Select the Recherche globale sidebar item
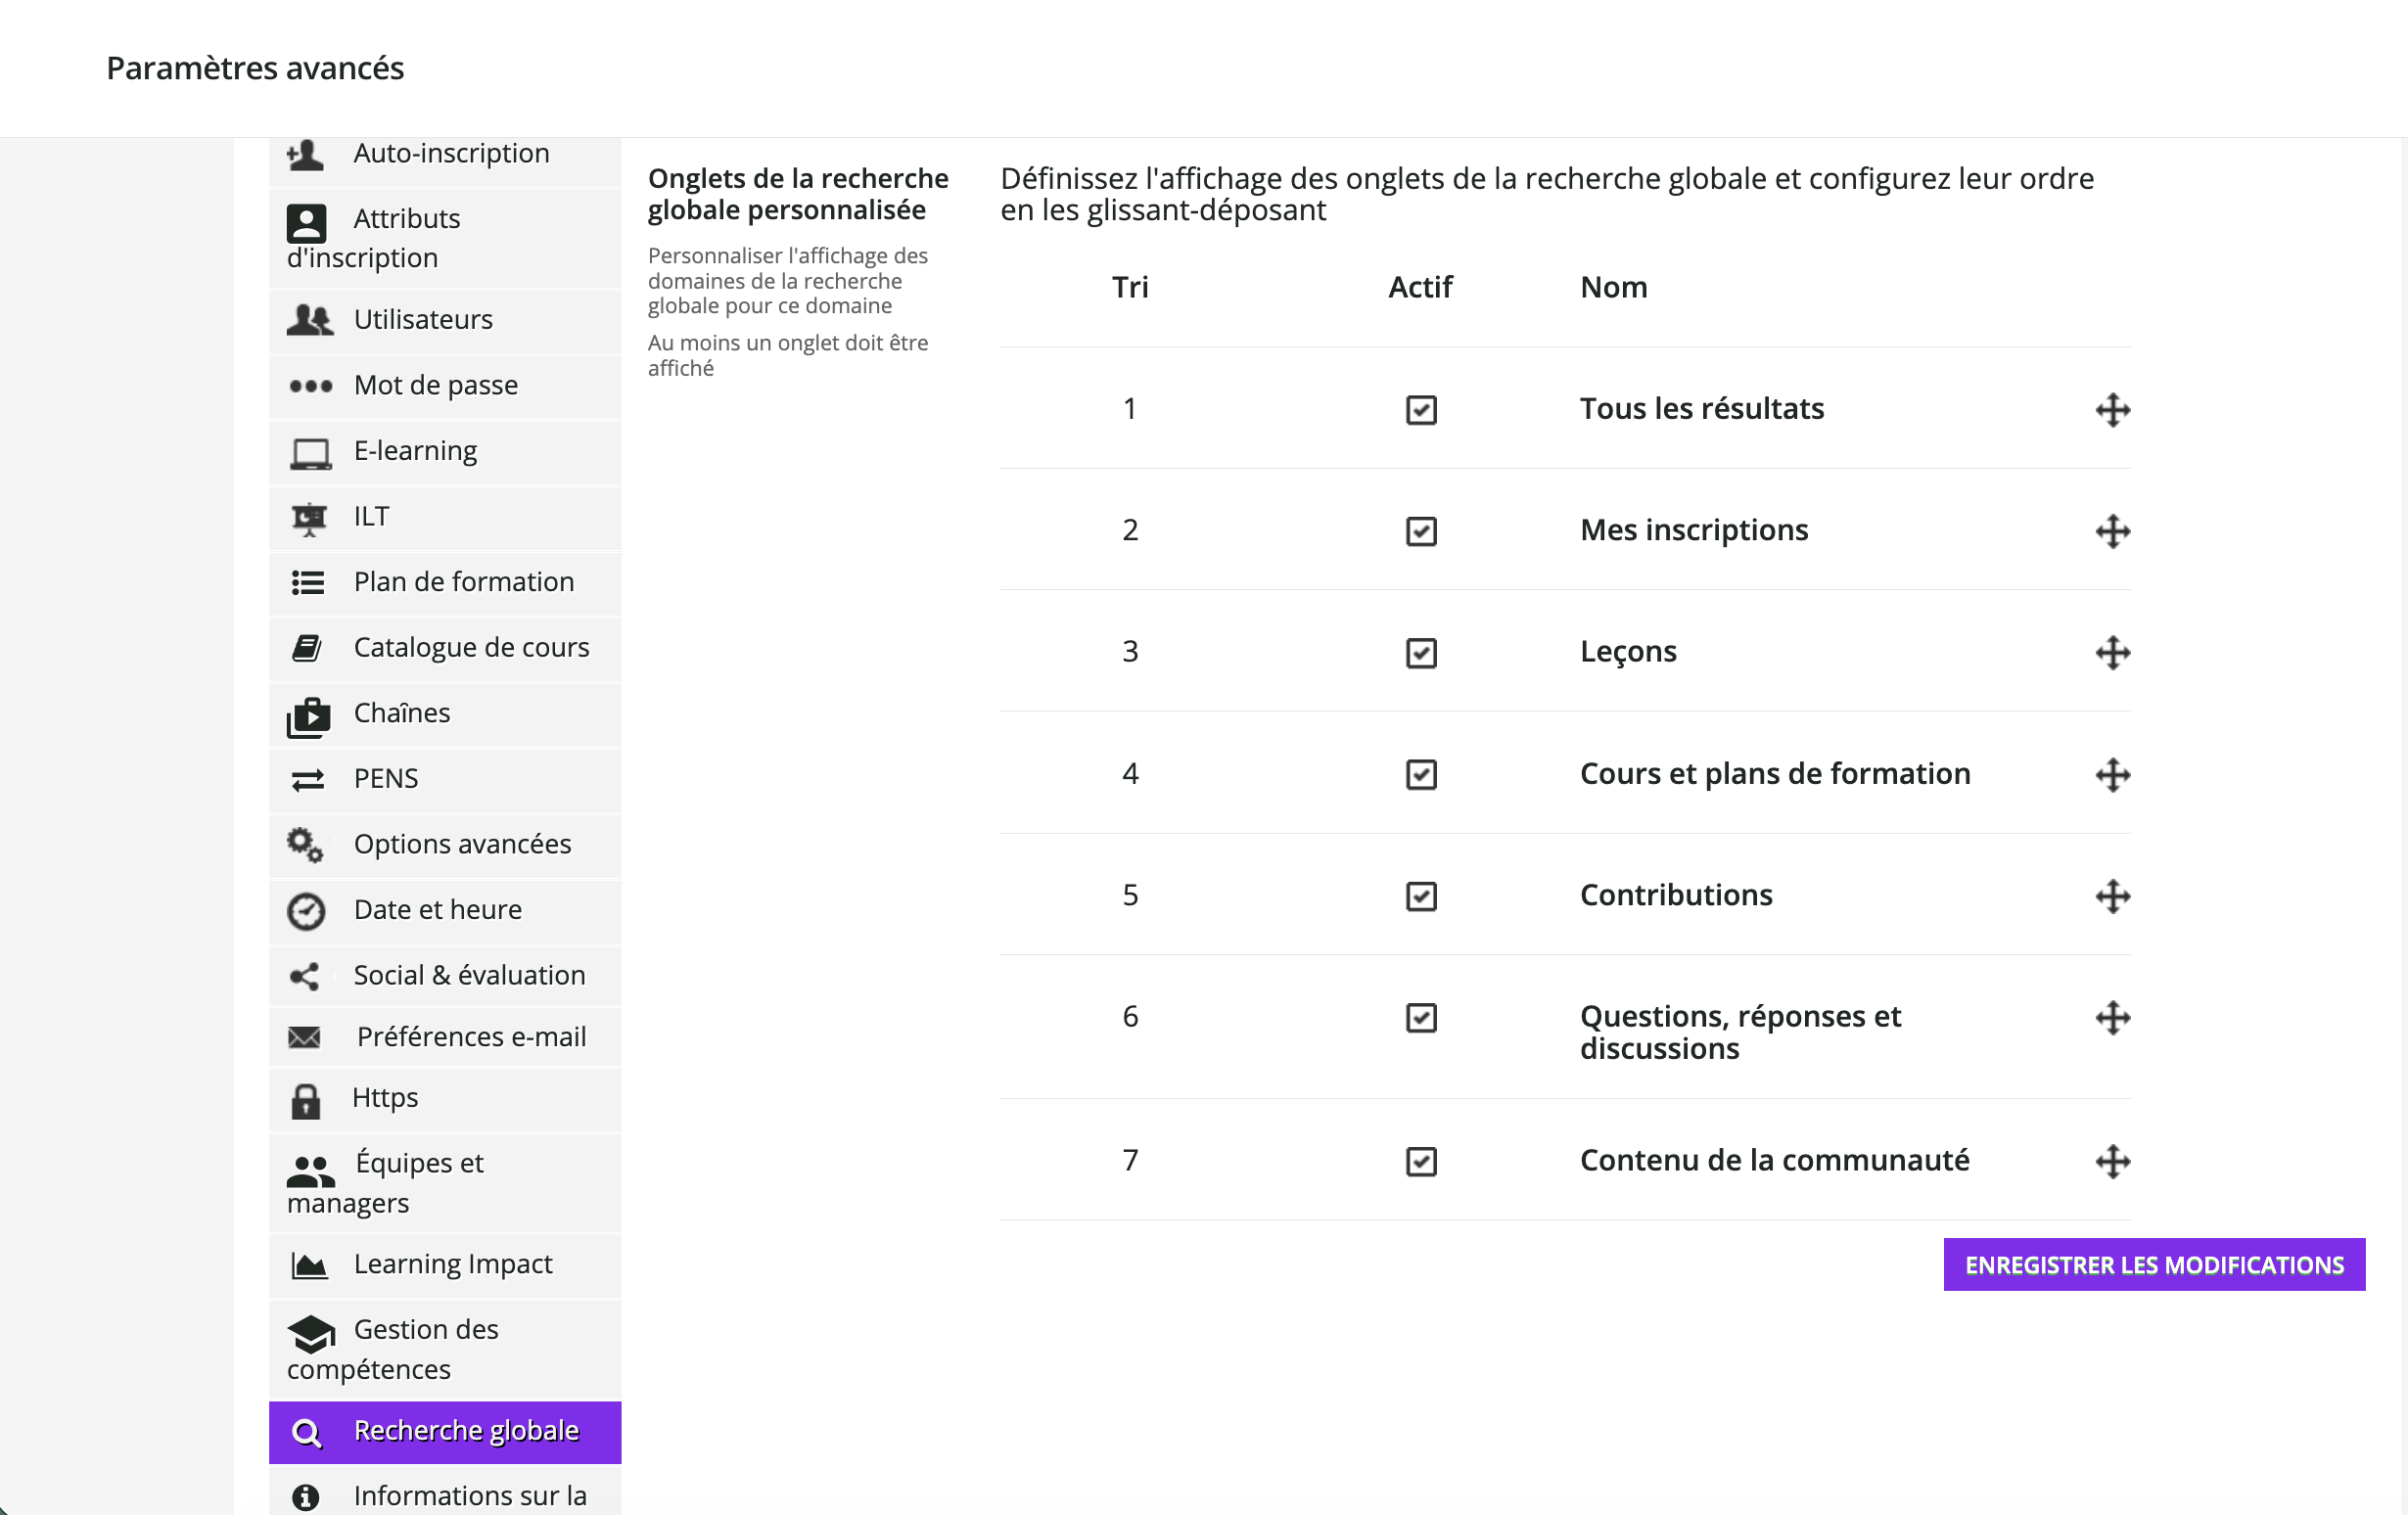 [466, 1431]
